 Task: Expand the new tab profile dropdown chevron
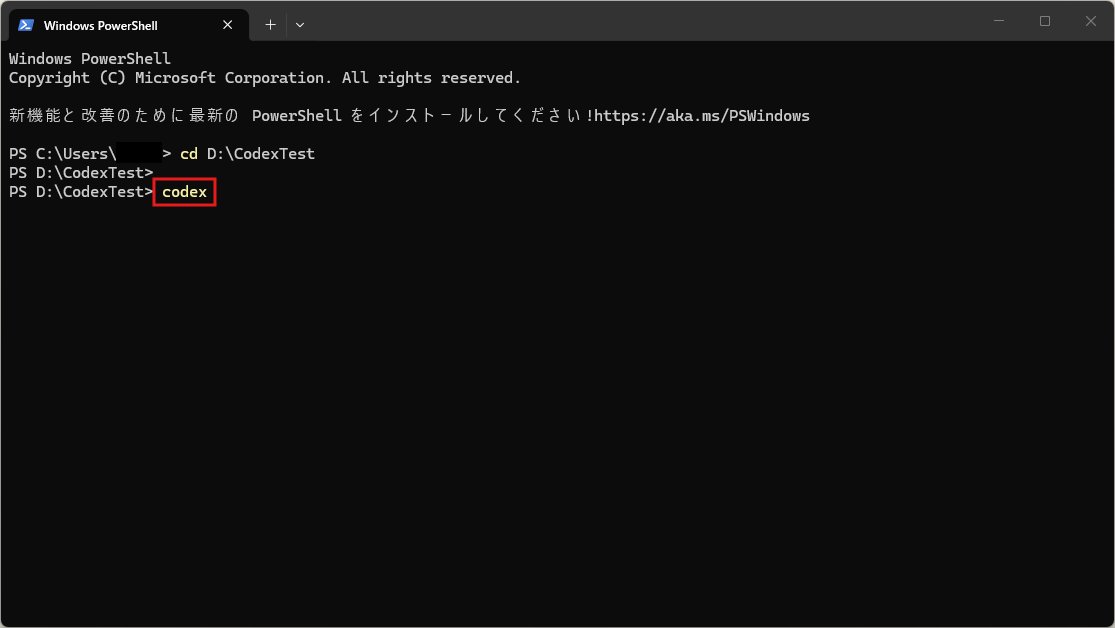point(300,24)
